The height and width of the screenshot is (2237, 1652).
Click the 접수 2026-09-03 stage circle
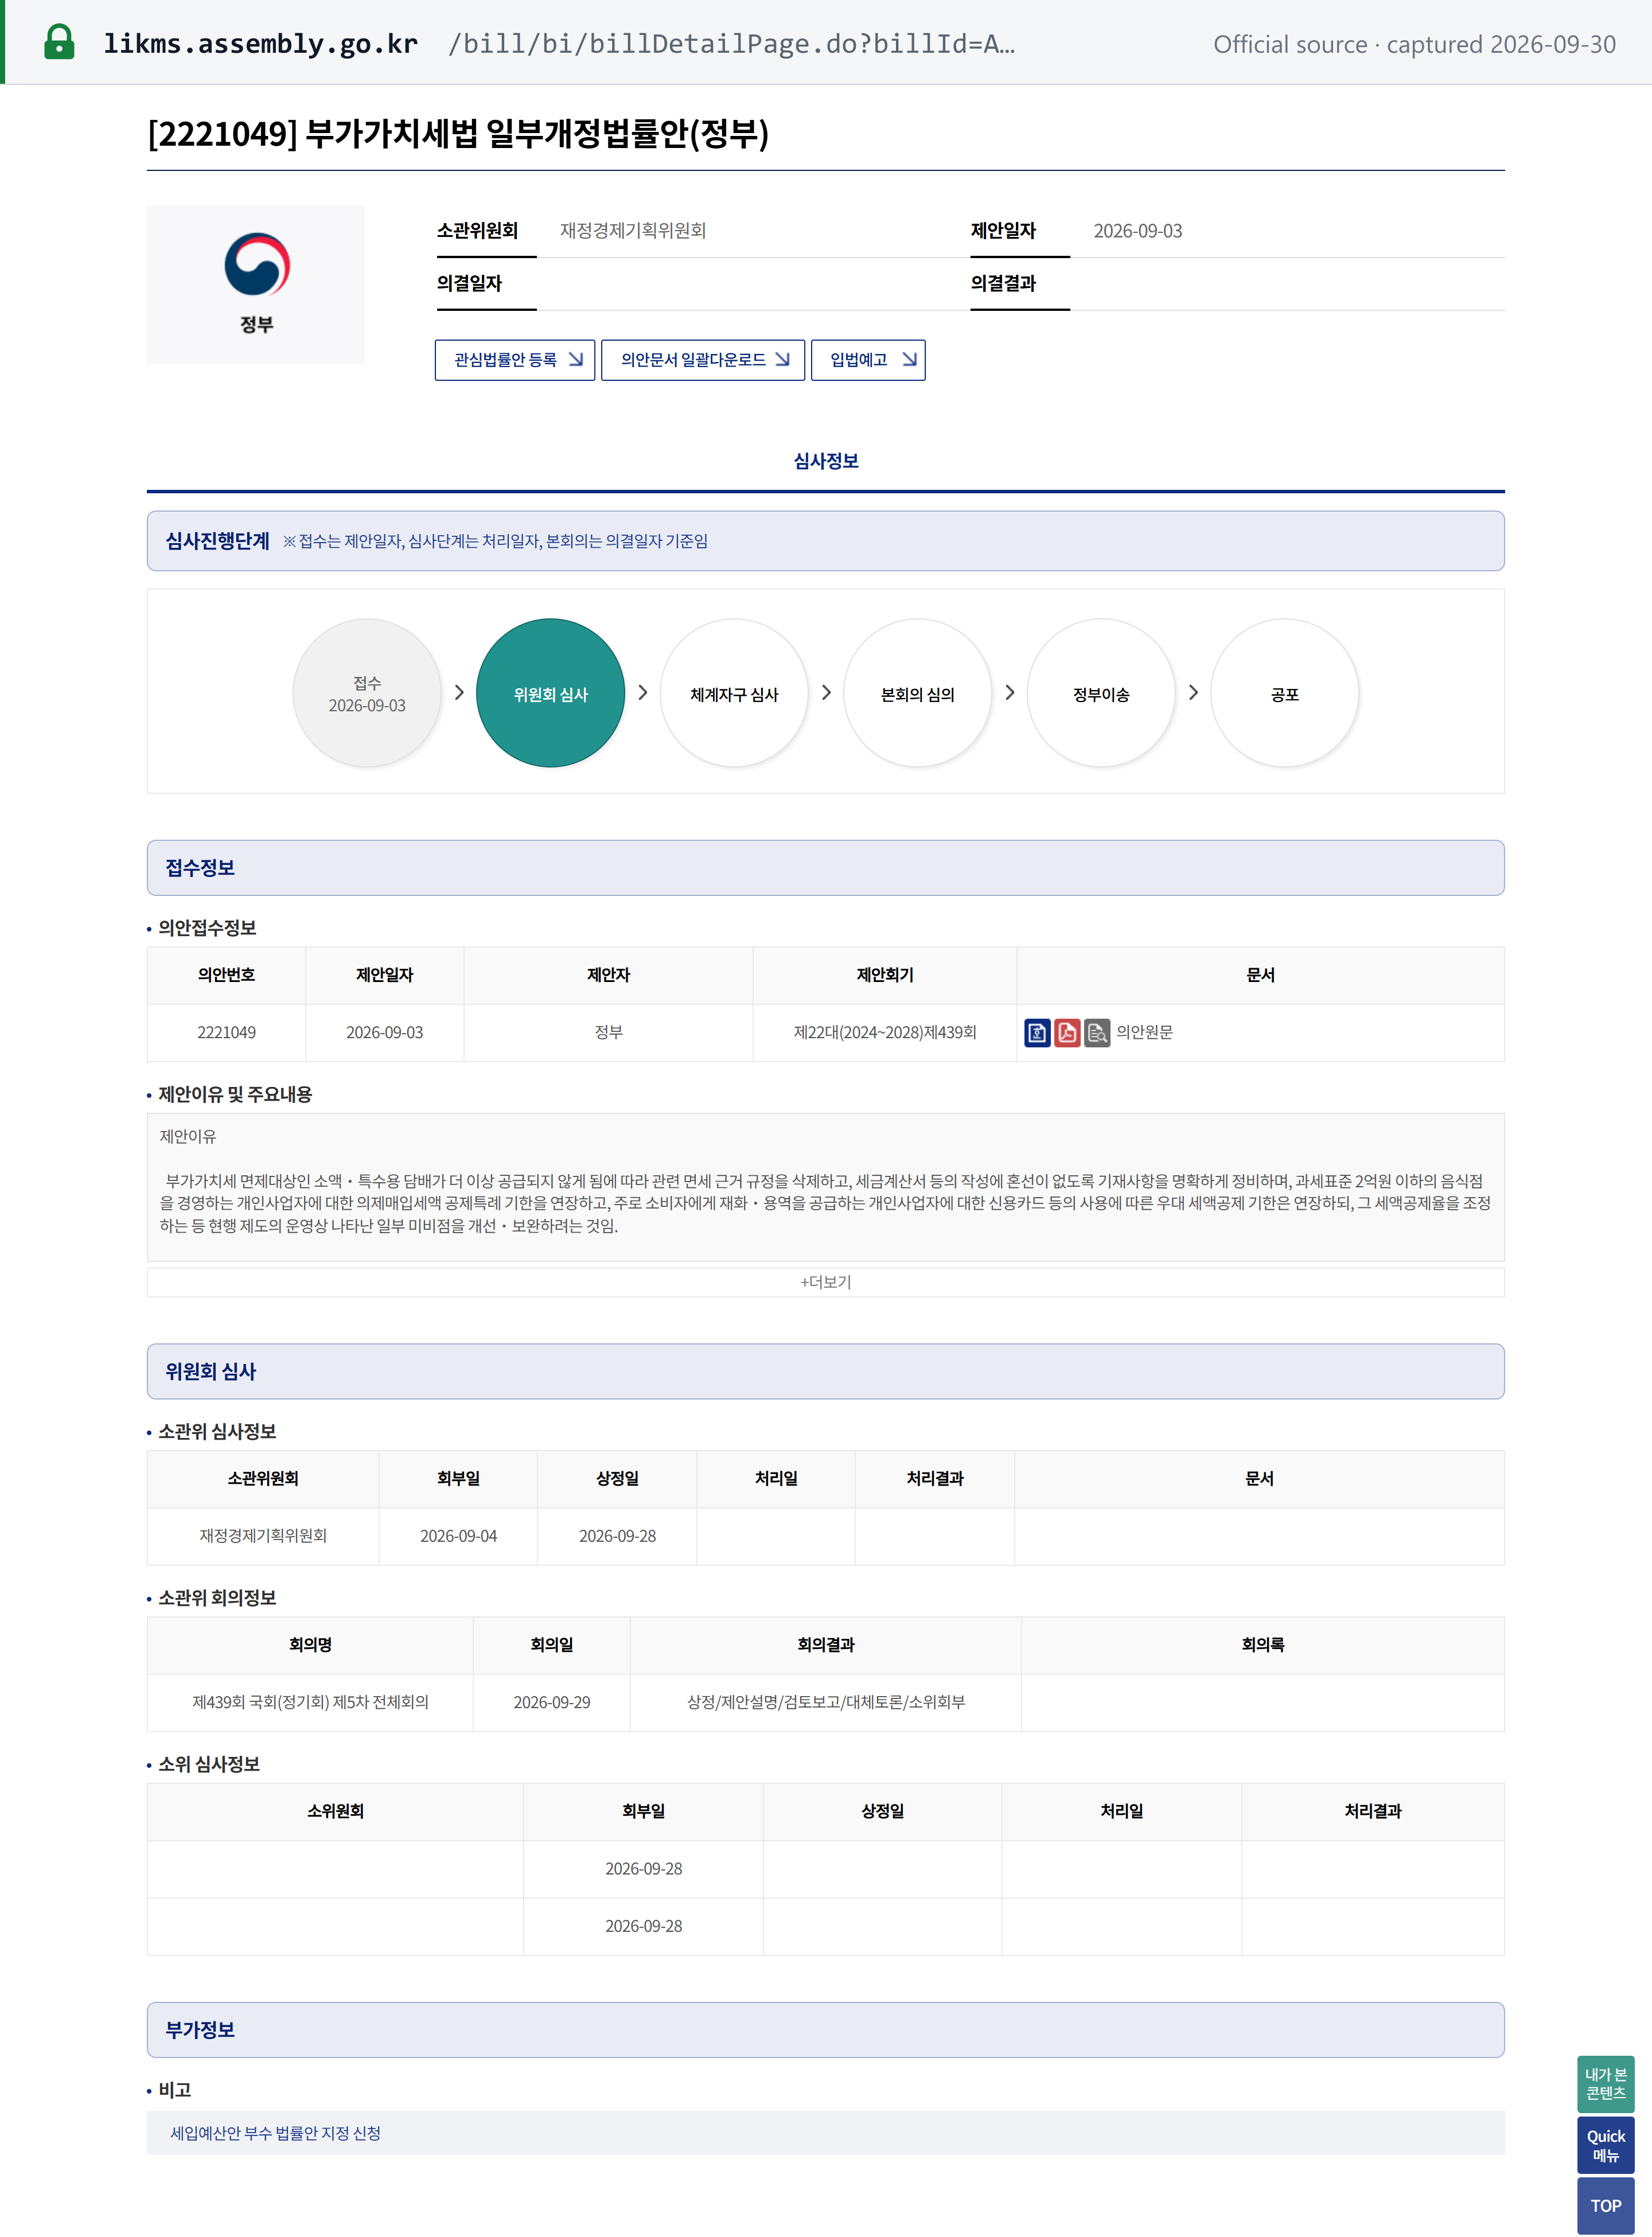(x=367, y=693)
